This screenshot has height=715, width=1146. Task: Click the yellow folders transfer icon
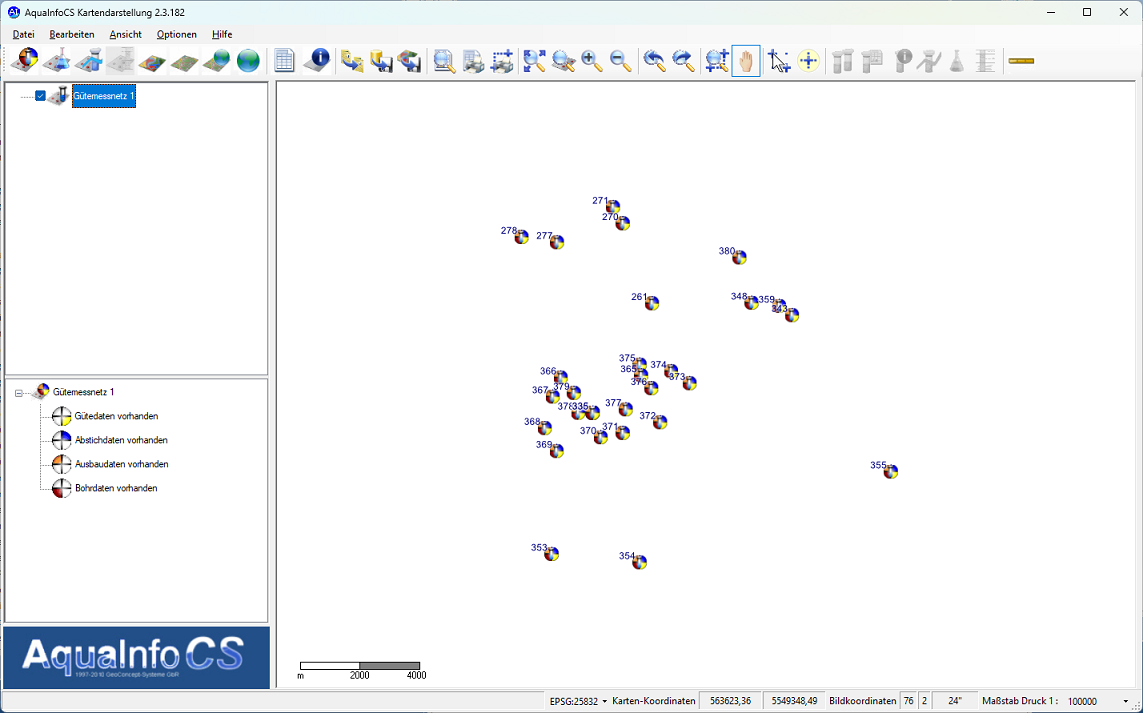(353, 61)
